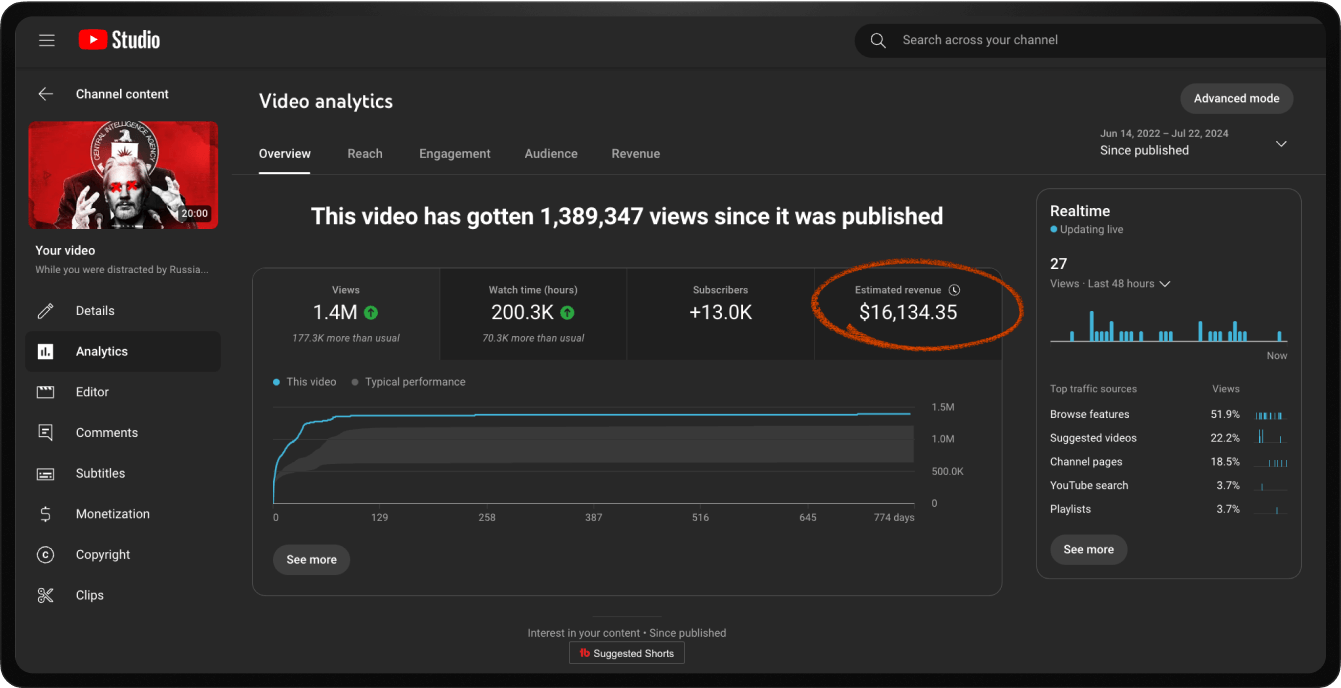This screenshot has height=688, width=1341.
Task: Select the Estimated revenue metric card
Action: [x=908, y=314]
